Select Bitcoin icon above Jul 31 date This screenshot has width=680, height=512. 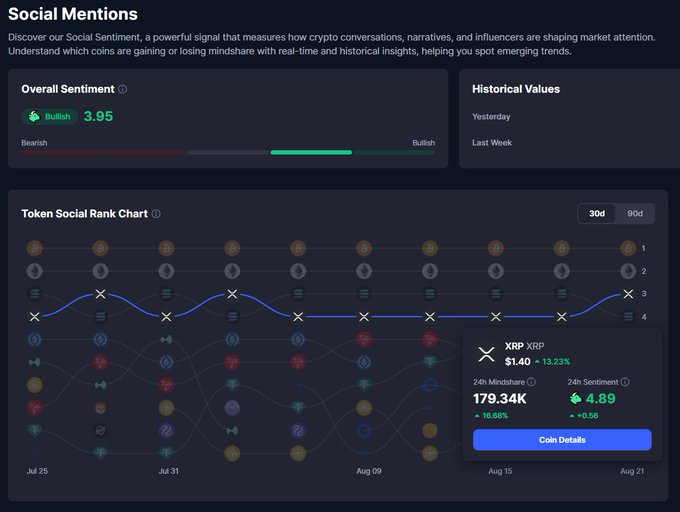click(x=167, y=248)
